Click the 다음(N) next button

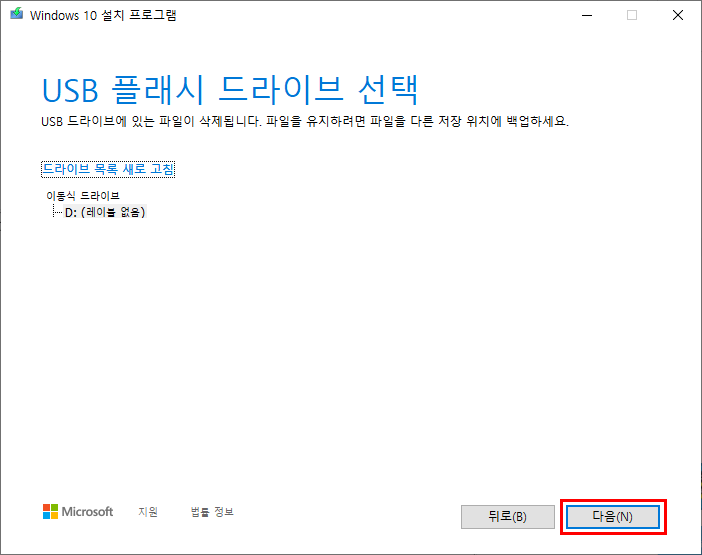pos(613,517)
